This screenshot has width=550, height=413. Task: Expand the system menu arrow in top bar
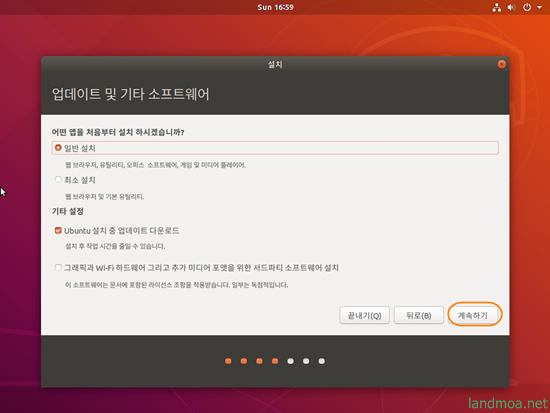pyautogui.click(x=539, y=7)
